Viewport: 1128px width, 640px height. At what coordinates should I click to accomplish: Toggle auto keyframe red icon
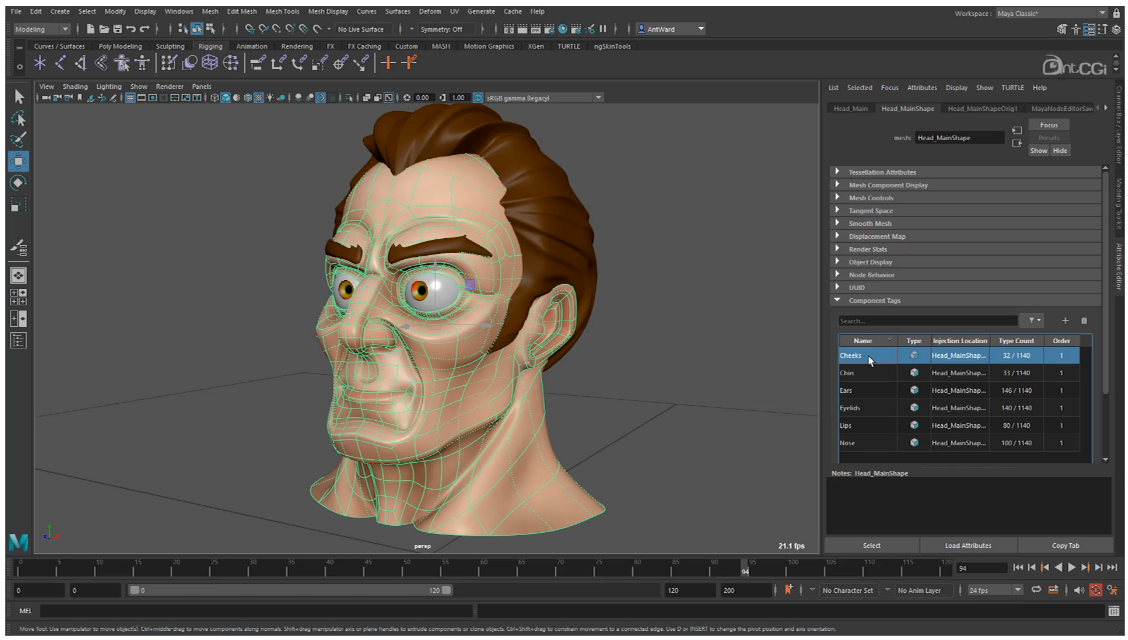pos(1096,590)
